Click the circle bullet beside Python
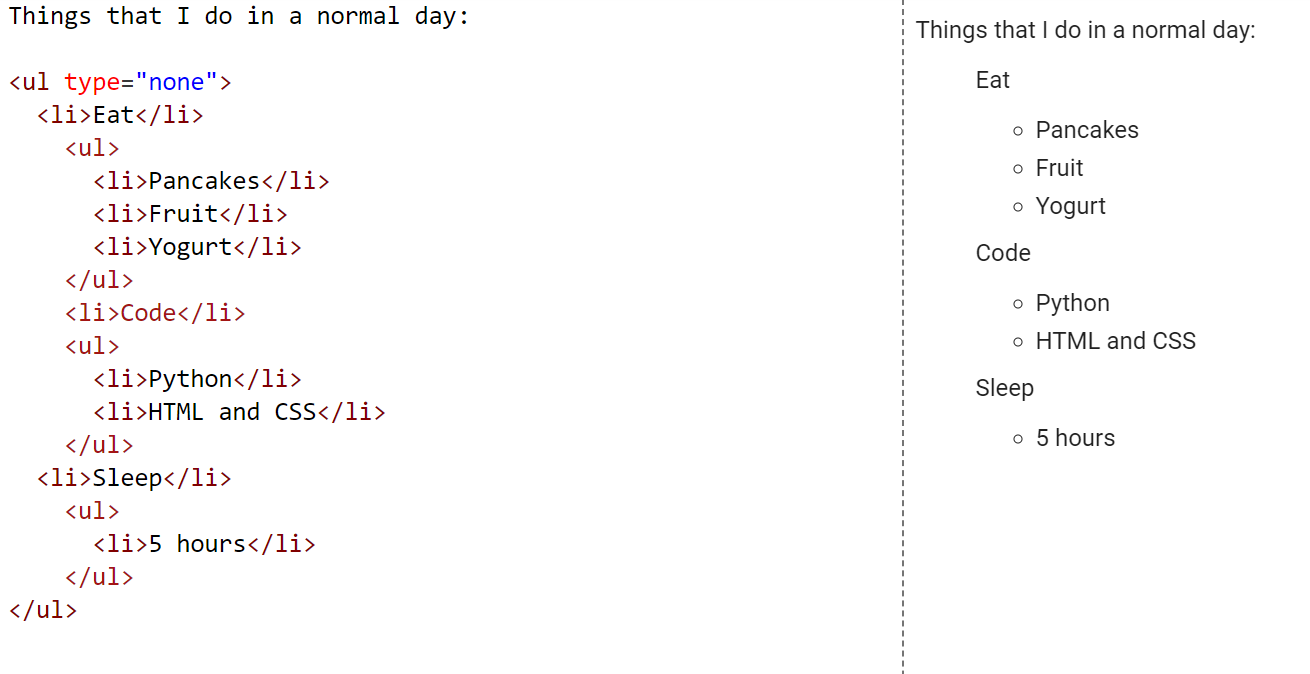Image resolution: width=1310 pixels, height=674 pixels. [1018, 304]
